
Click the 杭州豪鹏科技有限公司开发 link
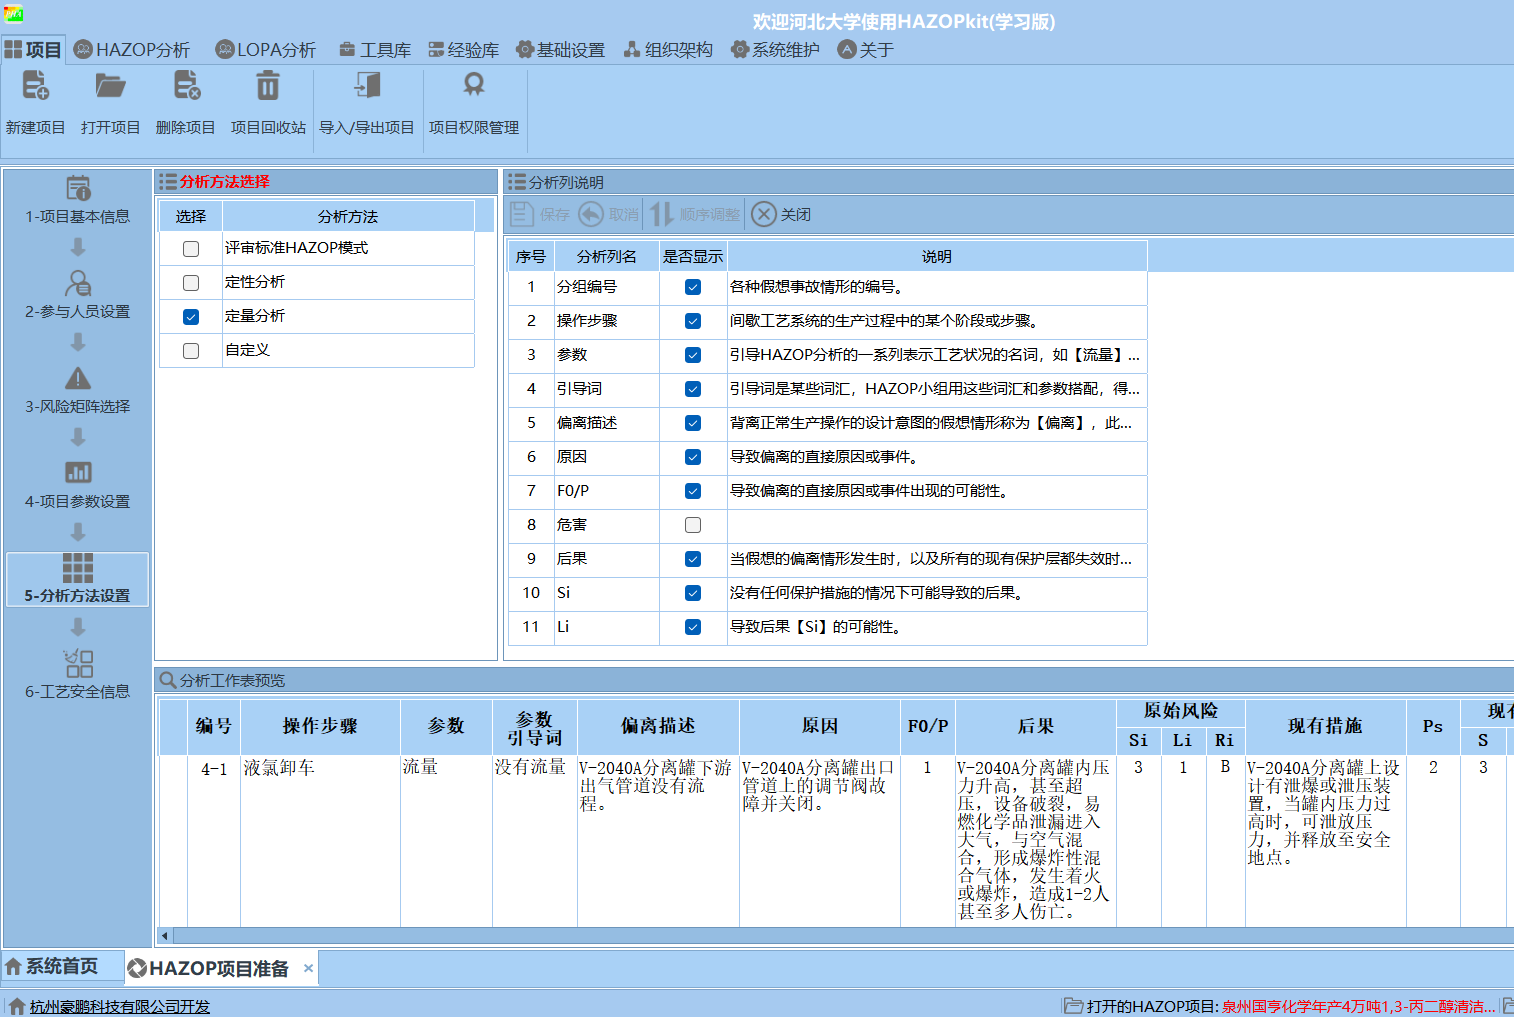pos(120,1006)
